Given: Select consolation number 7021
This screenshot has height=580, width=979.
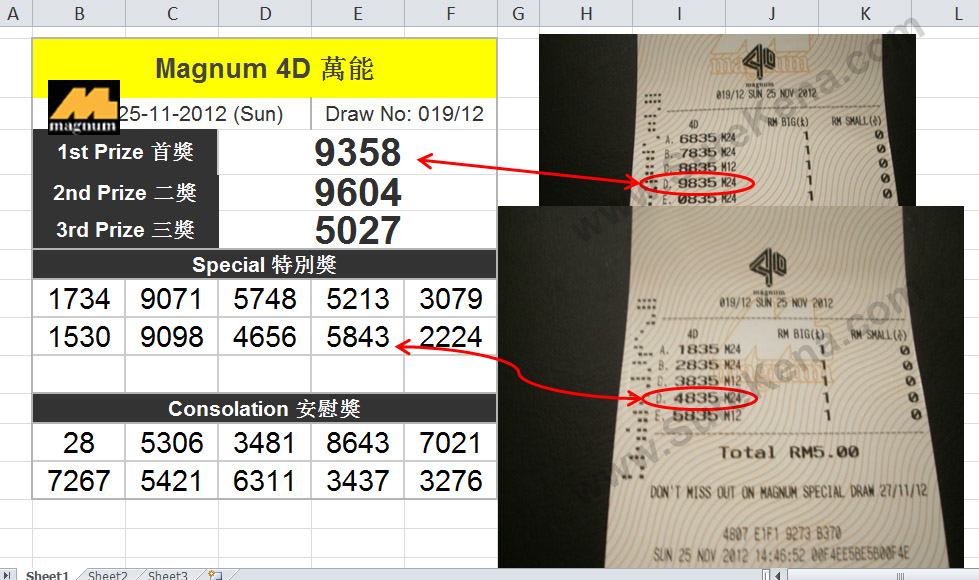Looking at the screenshot, I should pos(451,443).
